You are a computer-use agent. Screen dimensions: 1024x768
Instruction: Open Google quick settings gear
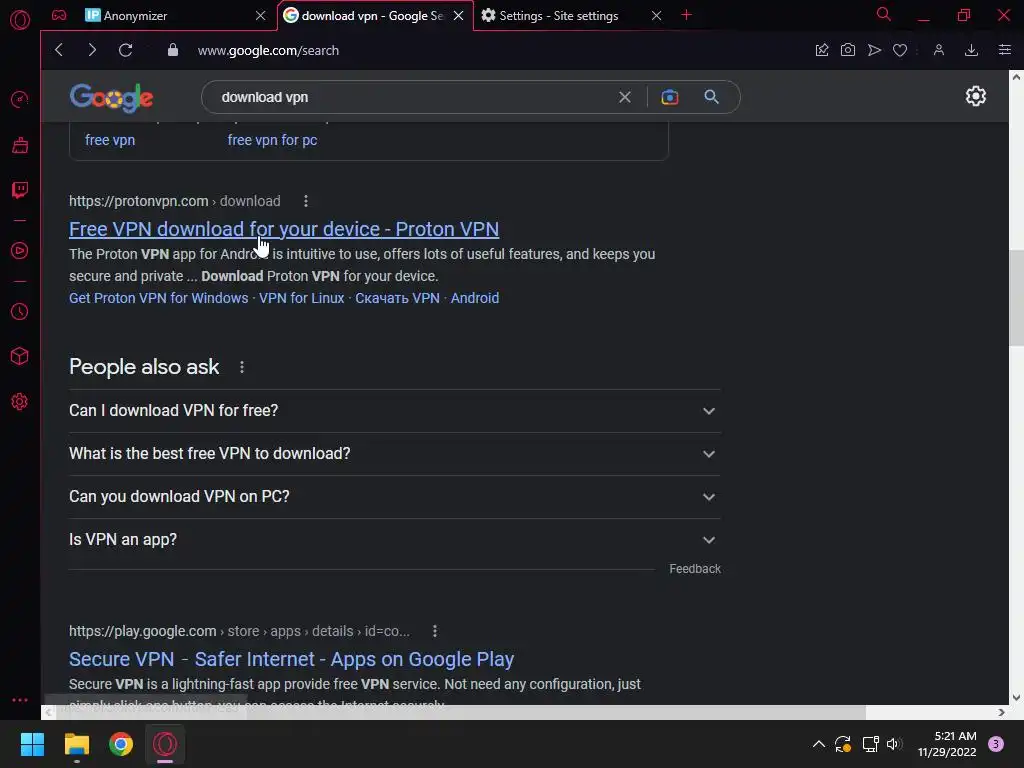coord(976,97)
